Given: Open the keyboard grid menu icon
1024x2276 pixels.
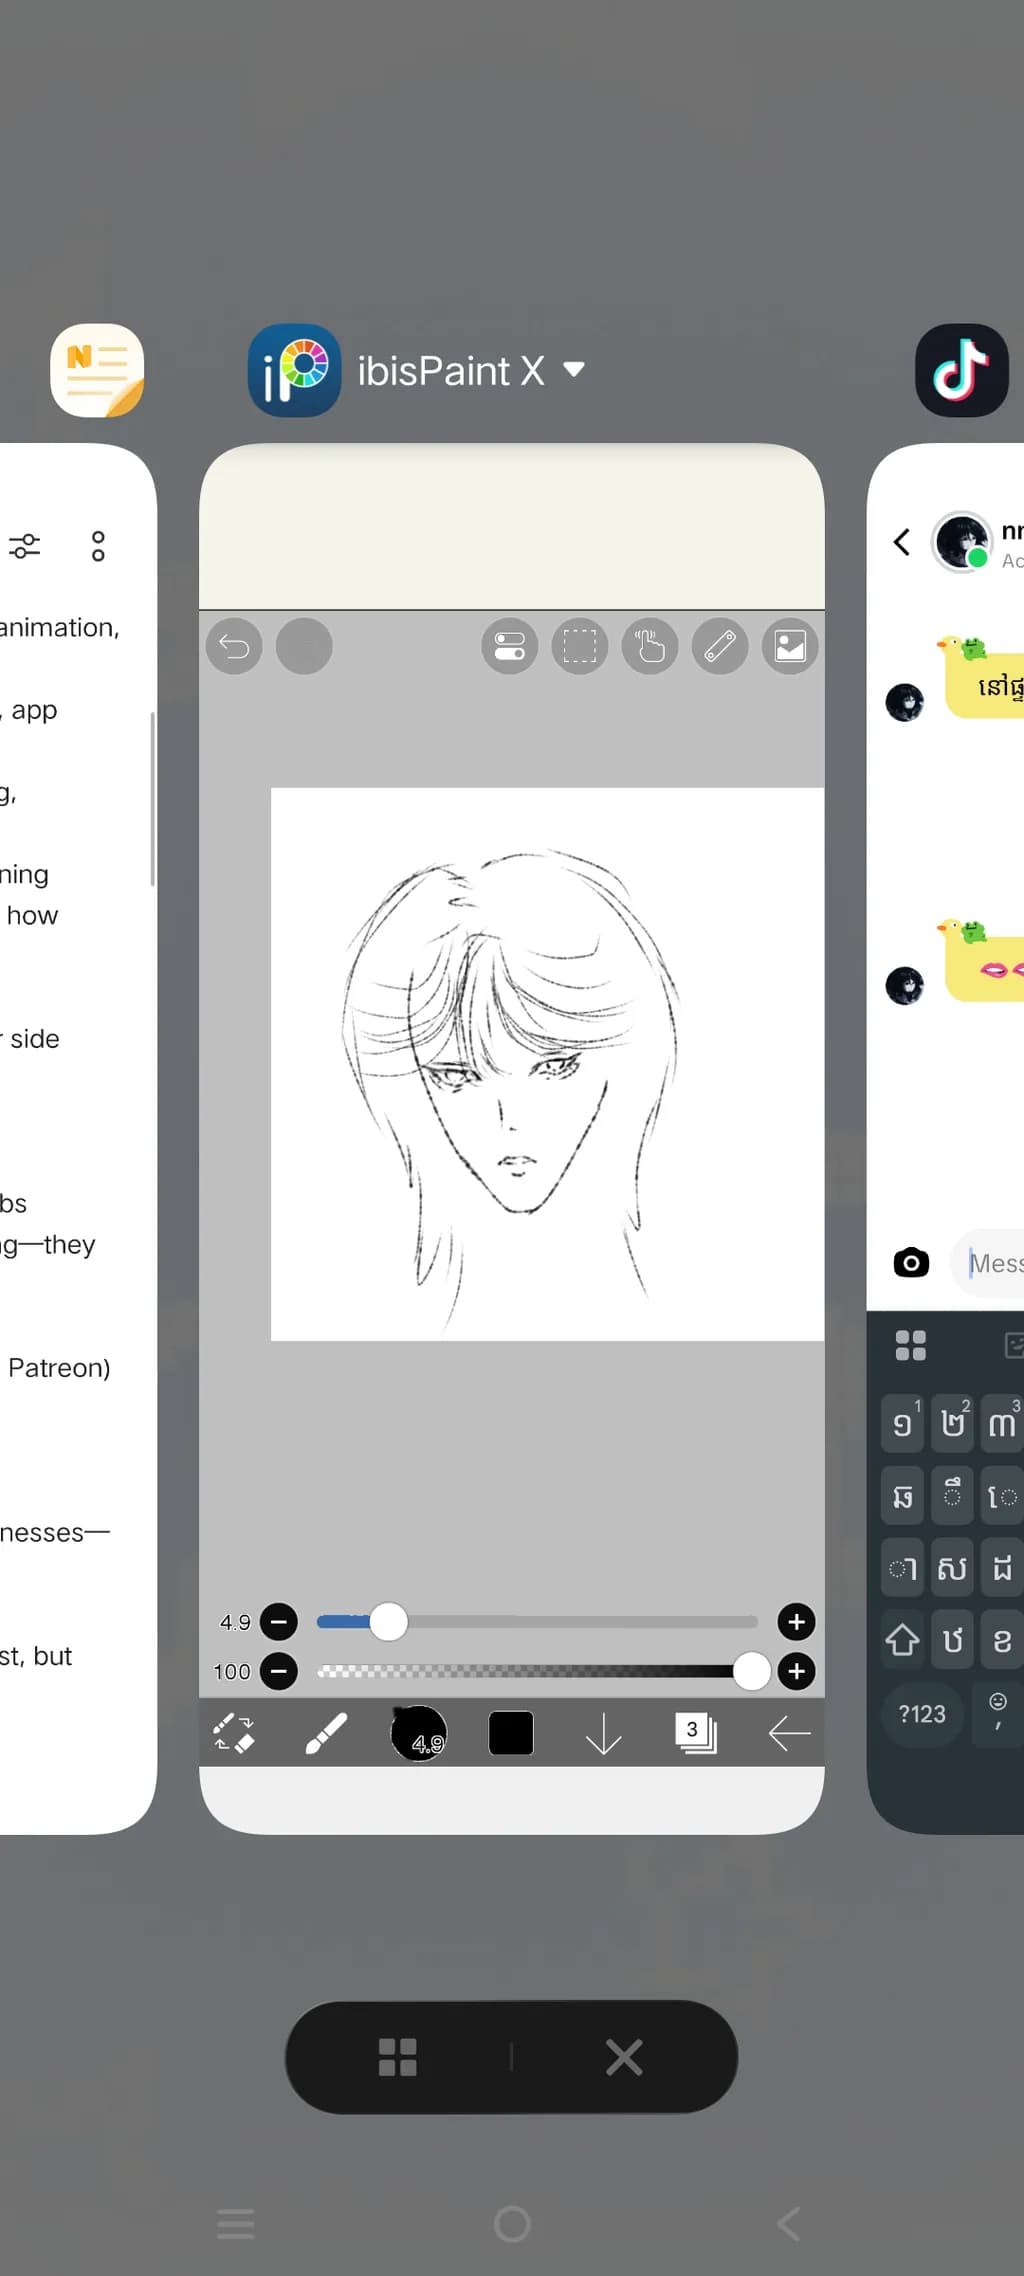Looking at the screenshot, I should point(911,1346).
